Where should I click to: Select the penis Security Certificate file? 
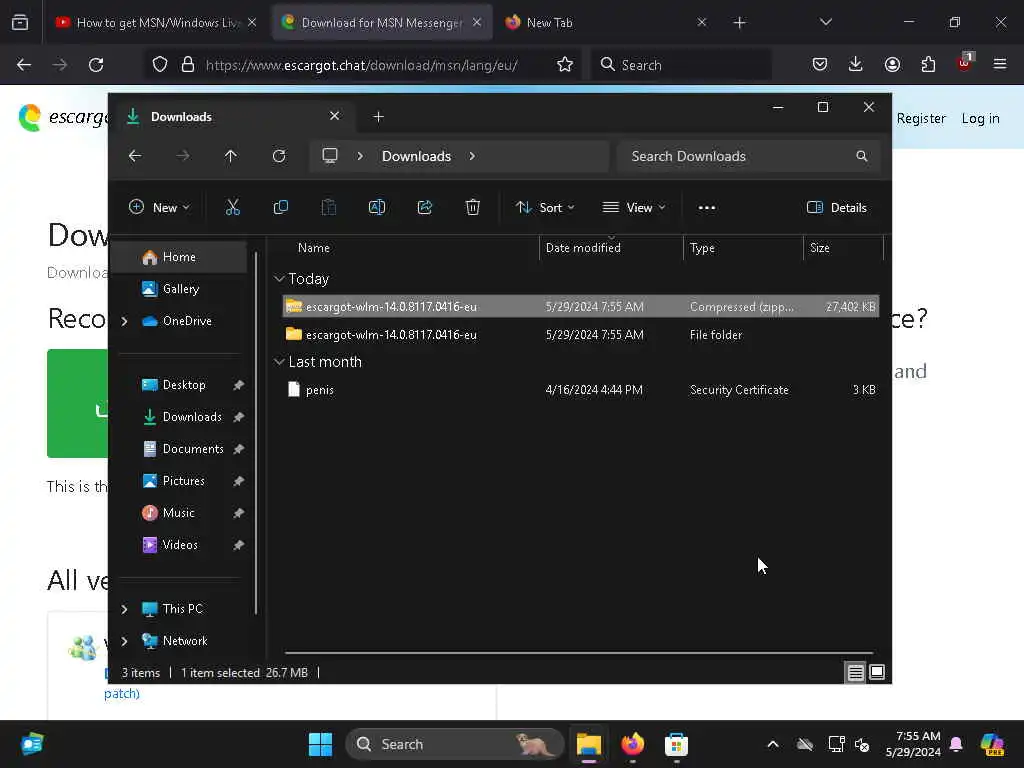[x=581, y=389]
